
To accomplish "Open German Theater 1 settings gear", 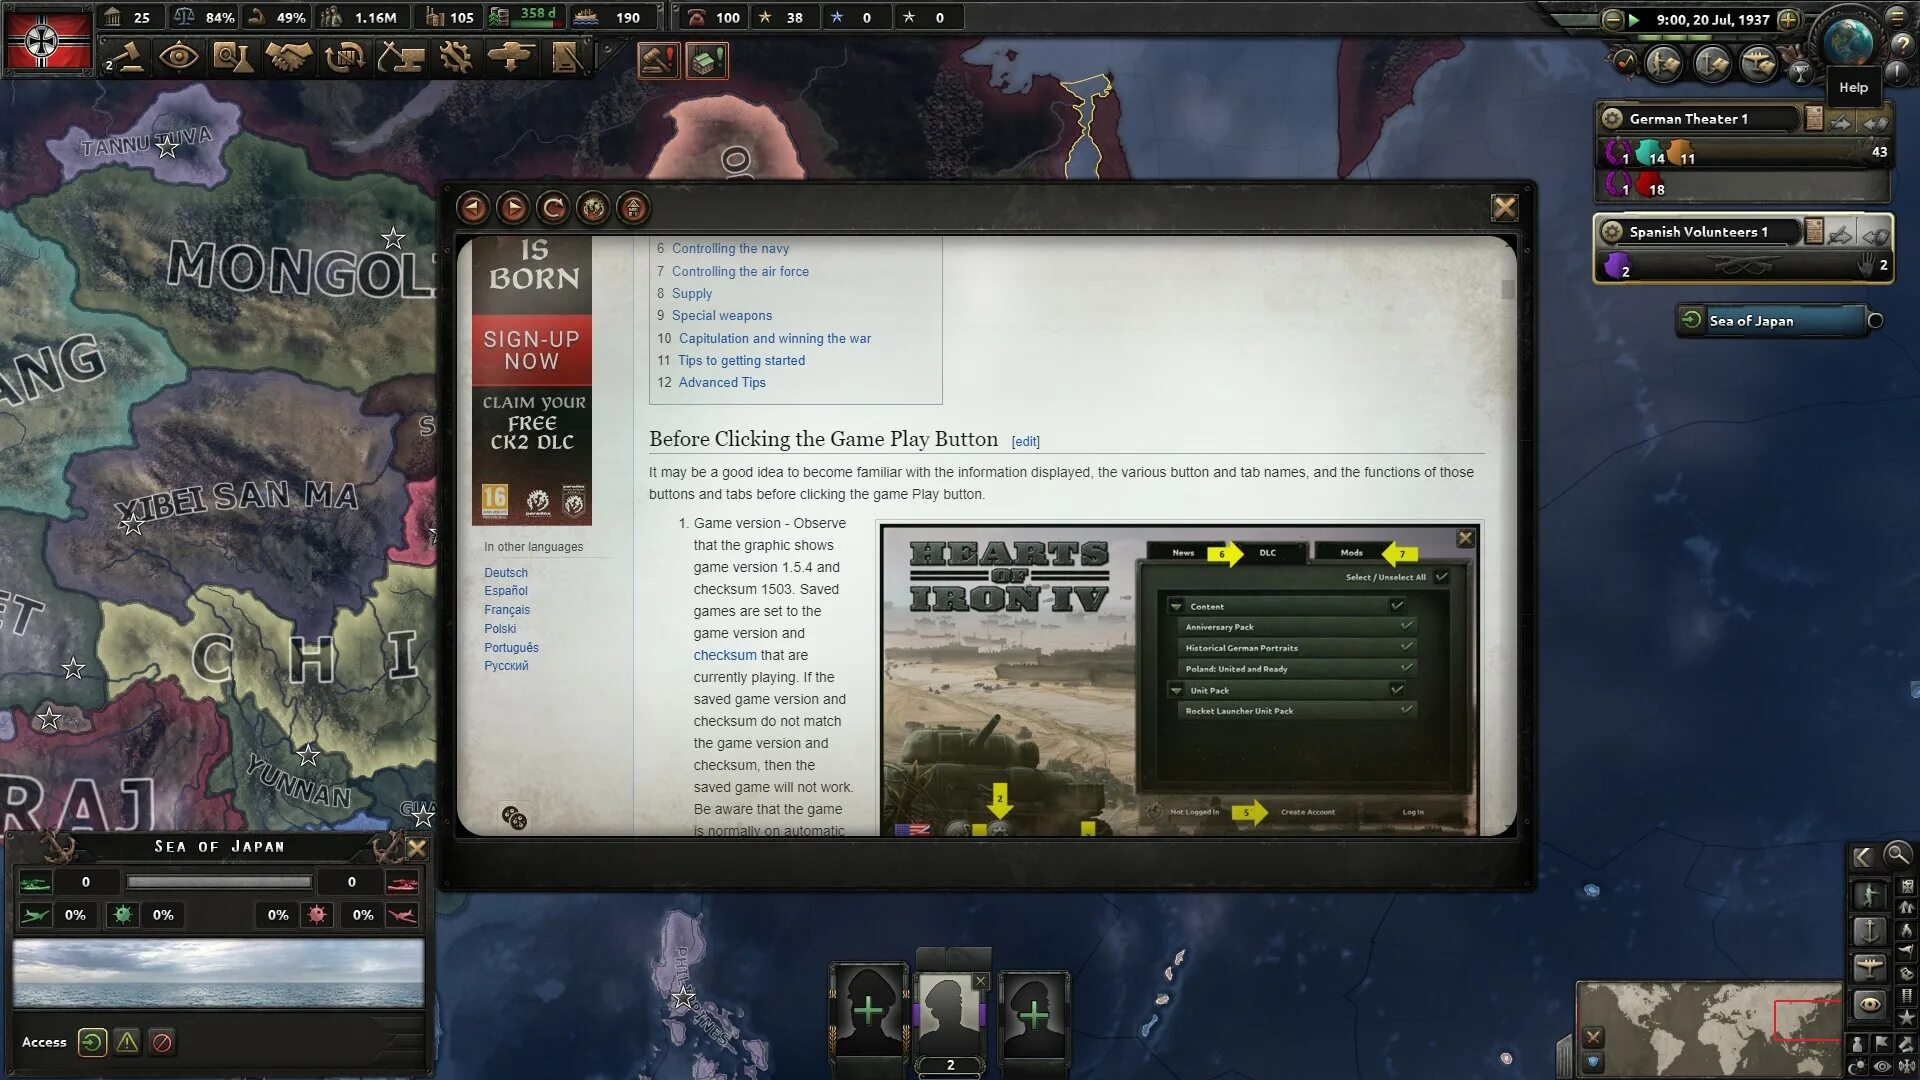I will [x=1612, y=118].
